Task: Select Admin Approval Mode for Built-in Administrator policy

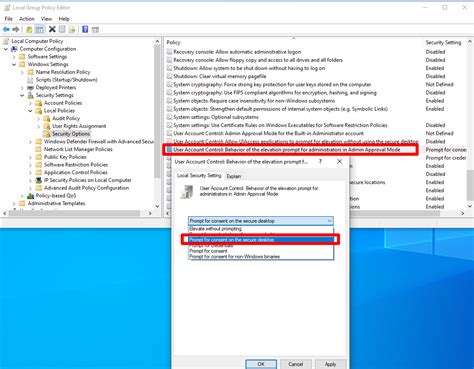Action: point(268,133)
